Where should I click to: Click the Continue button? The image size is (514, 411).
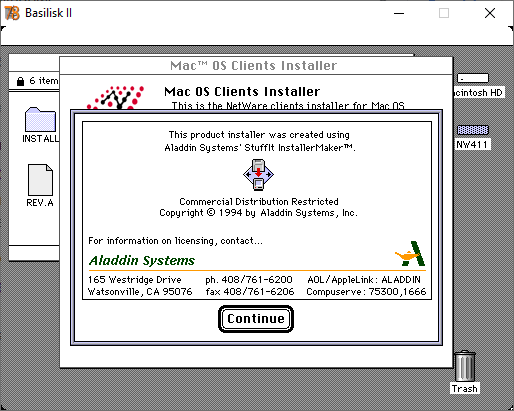(x=256, y=319)
